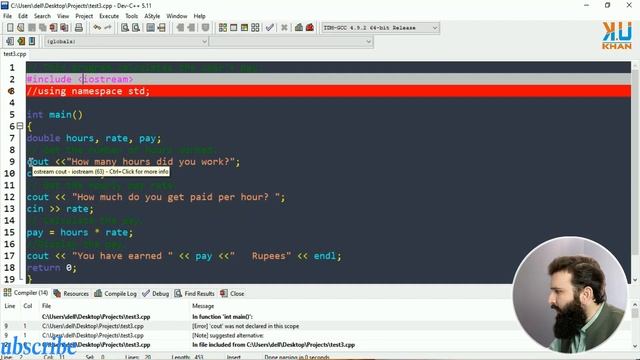Open the Execute menu
Screen dimensions: 640x360
tap(109, 16)
